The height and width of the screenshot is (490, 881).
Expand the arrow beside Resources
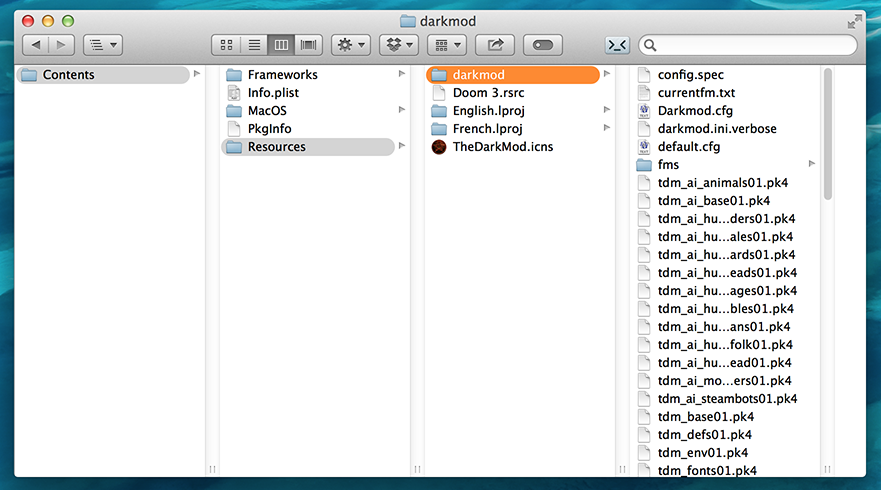click(x=402, y=146)
